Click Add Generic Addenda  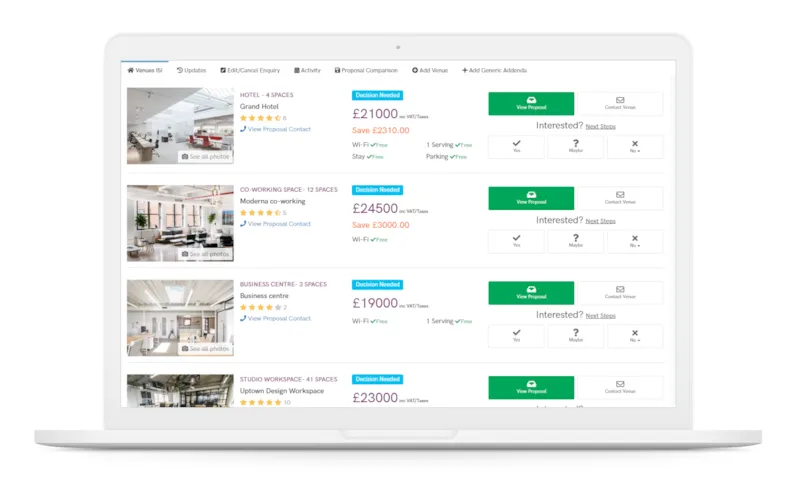tap(494, 70)
